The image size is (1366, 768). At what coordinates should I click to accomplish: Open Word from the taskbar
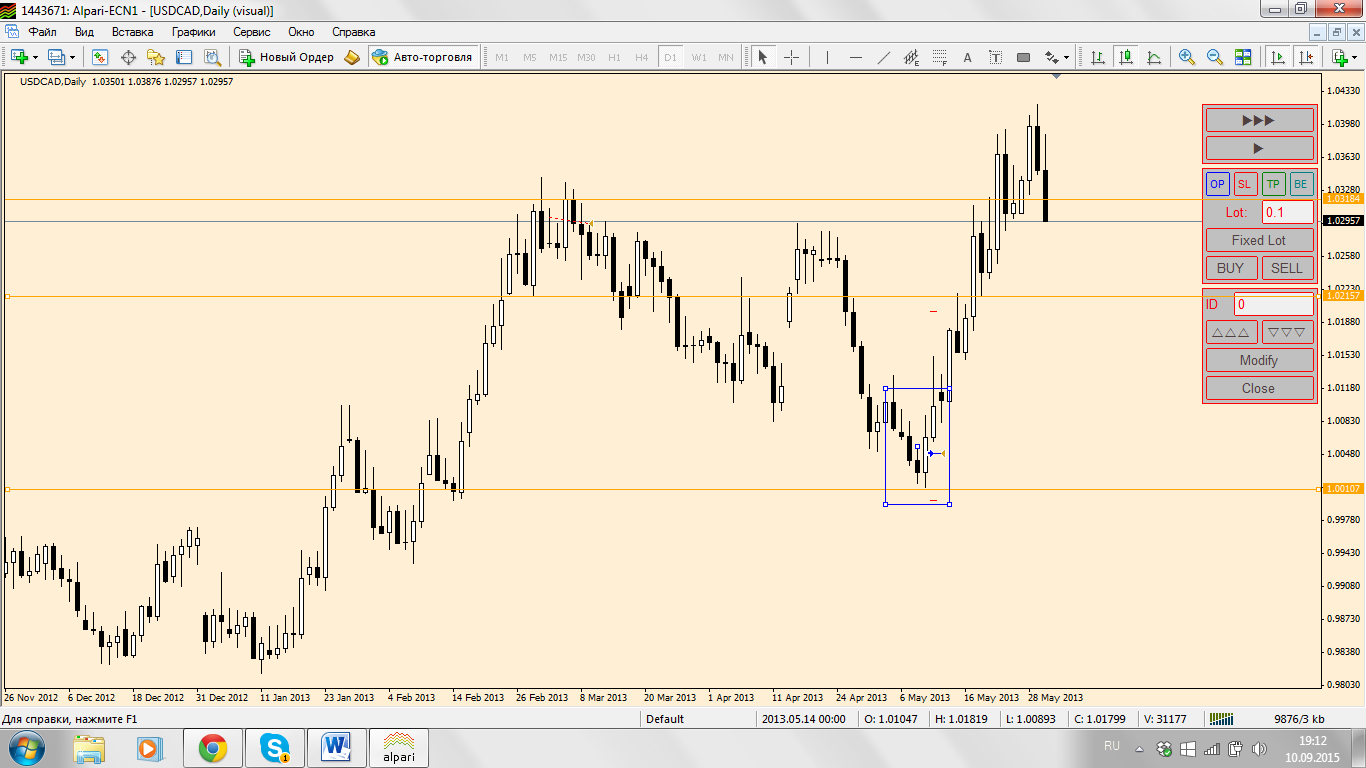tap(336, 747)
